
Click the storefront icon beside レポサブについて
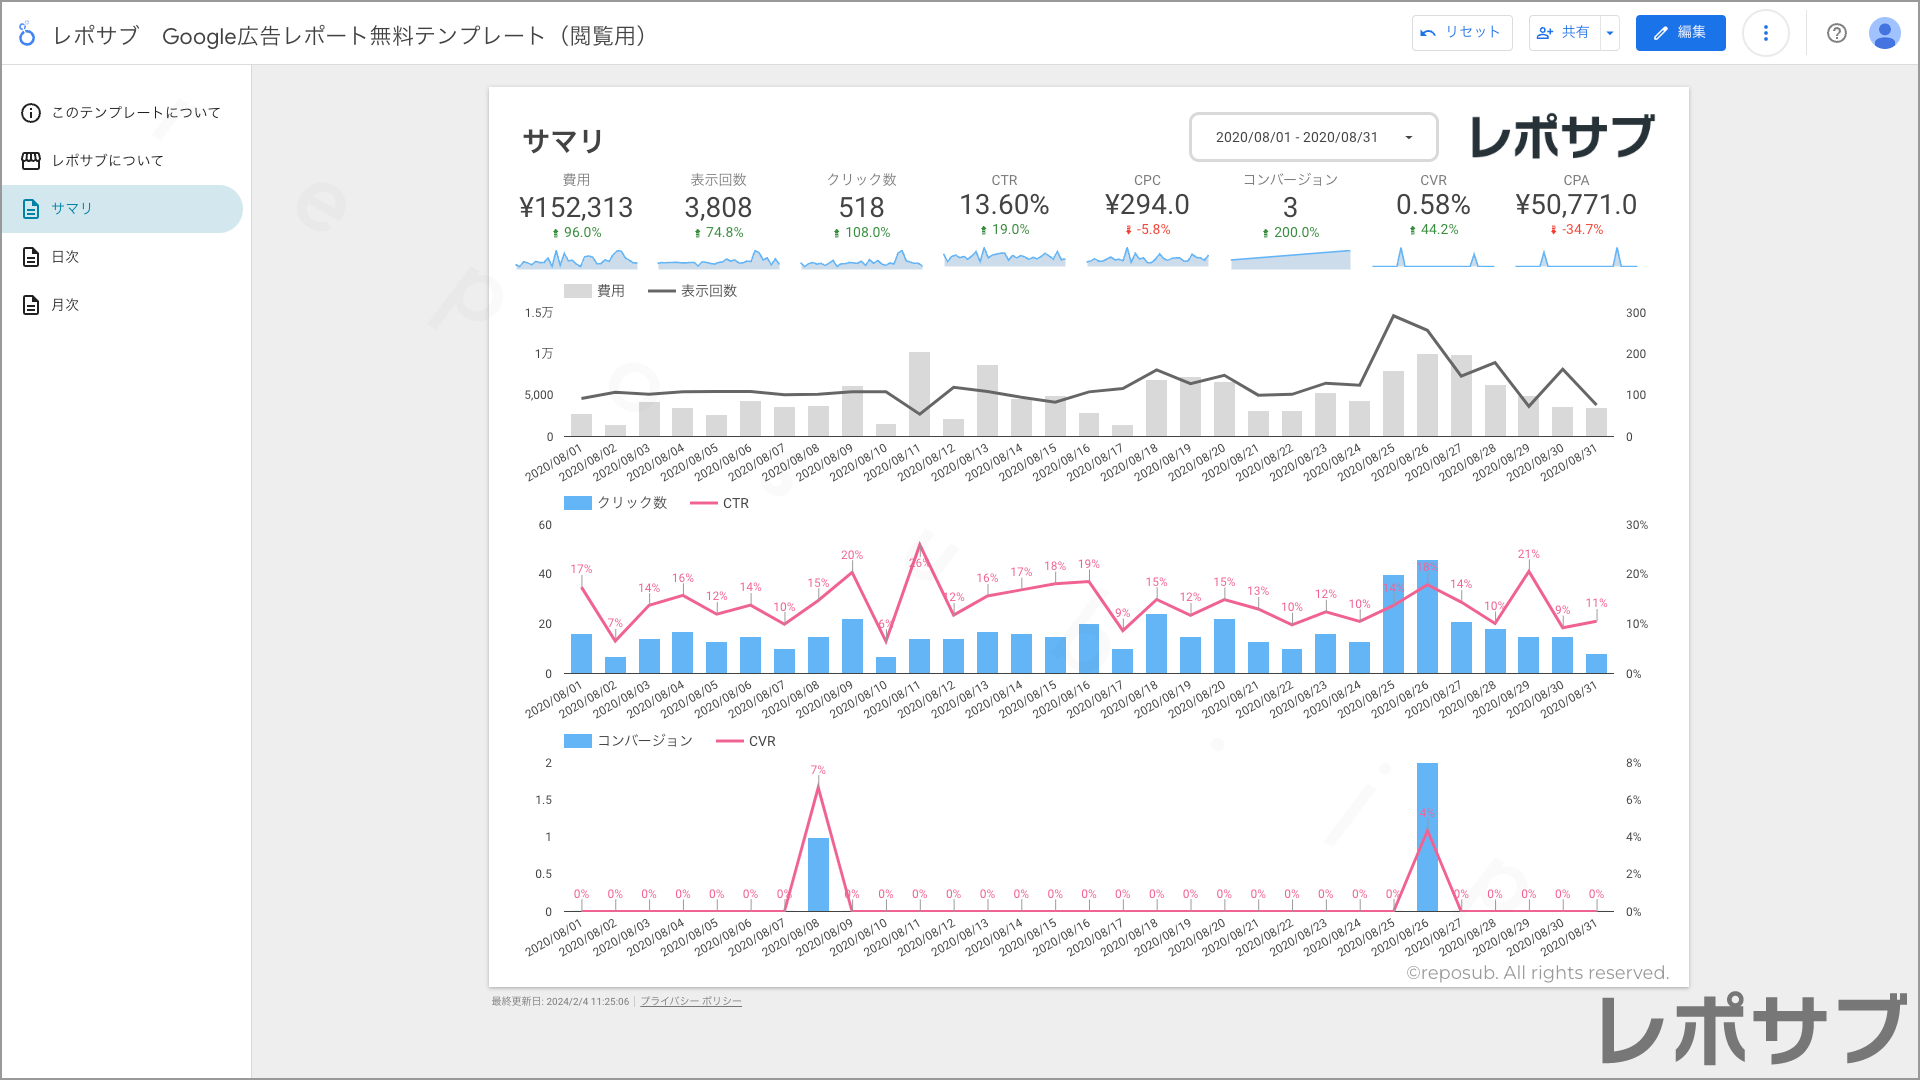pos(30,160)
